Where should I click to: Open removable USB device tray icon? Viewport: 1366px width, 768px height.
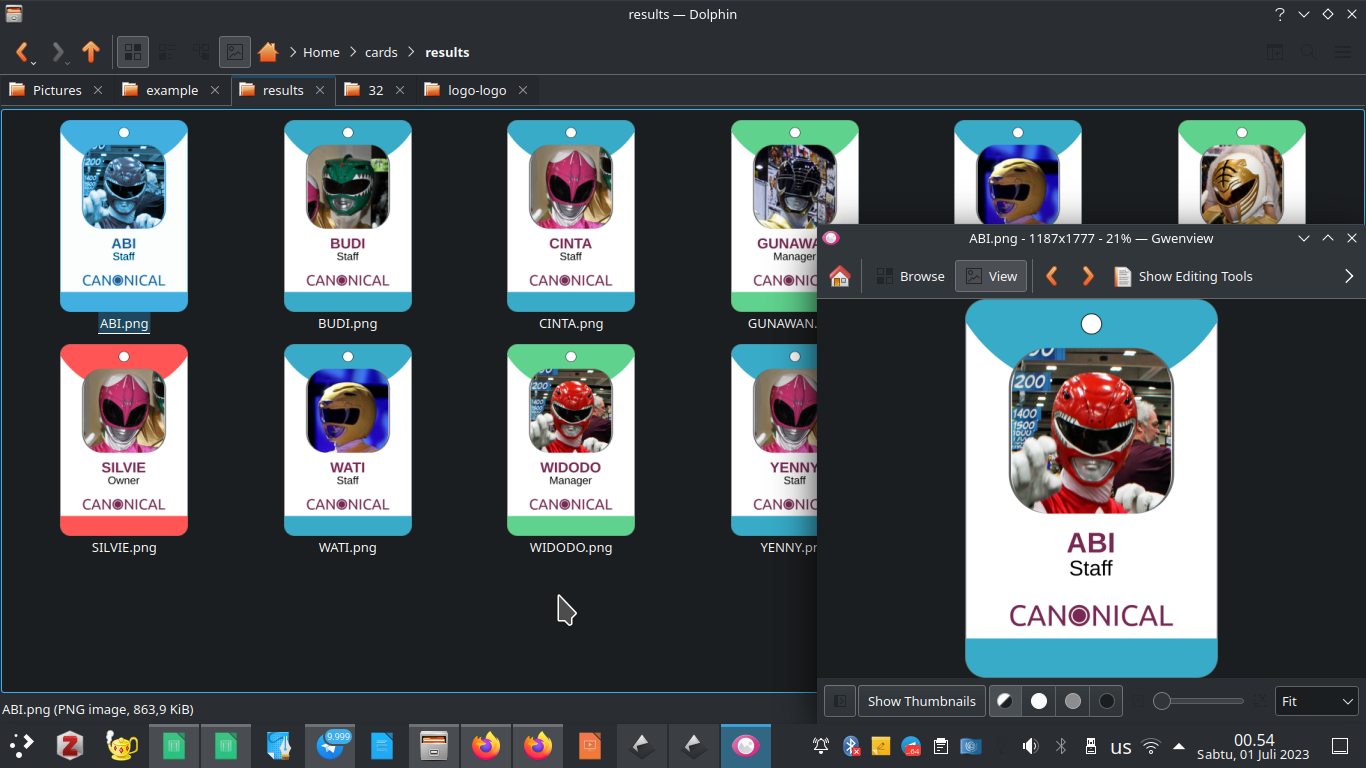[1091, 746]
